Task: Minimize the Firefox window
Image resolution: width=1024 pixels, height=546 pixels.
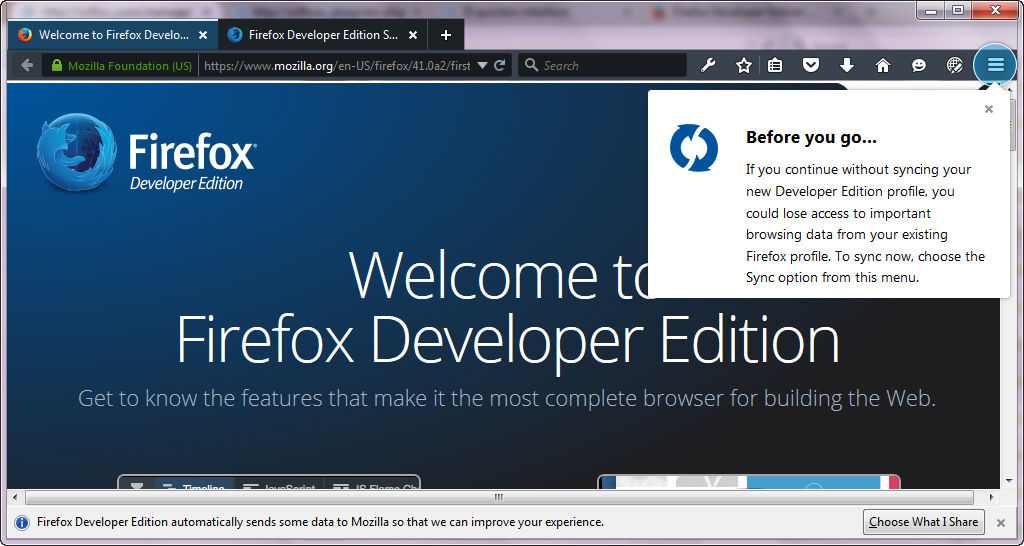Action: point(931,10)
